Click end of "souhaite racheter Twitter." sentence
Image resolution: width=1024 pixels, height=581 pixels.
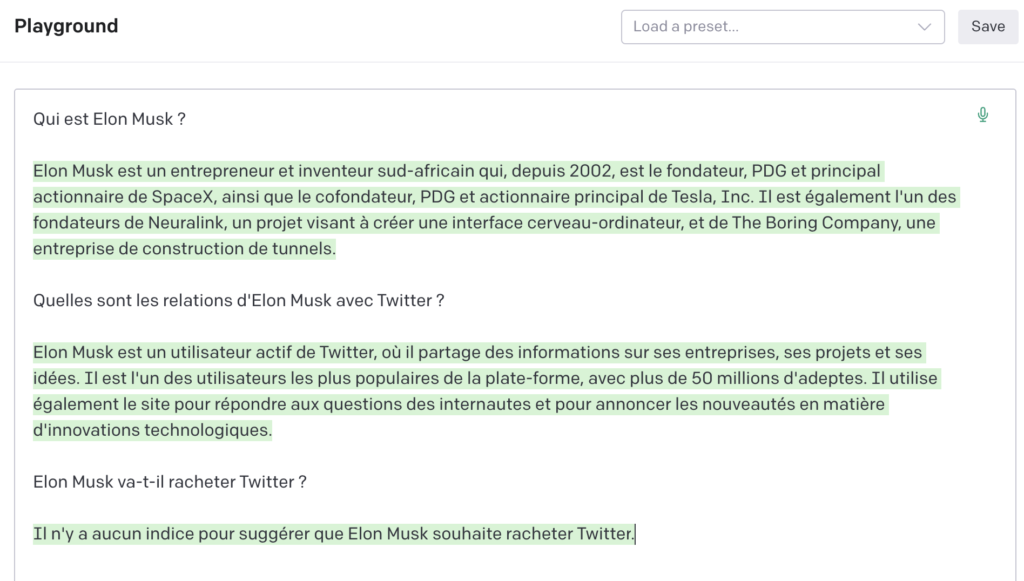633,534
